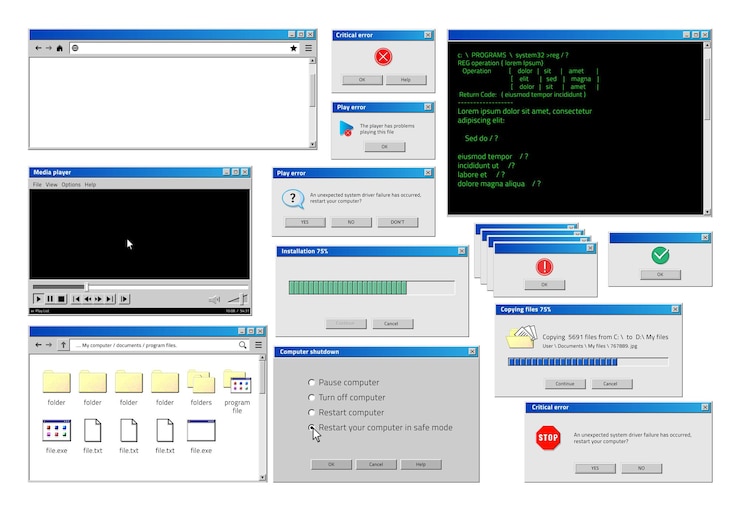Click the copying folder with papers icon
The width and height of the screenshot is (740, 511).
click(521, 336)
